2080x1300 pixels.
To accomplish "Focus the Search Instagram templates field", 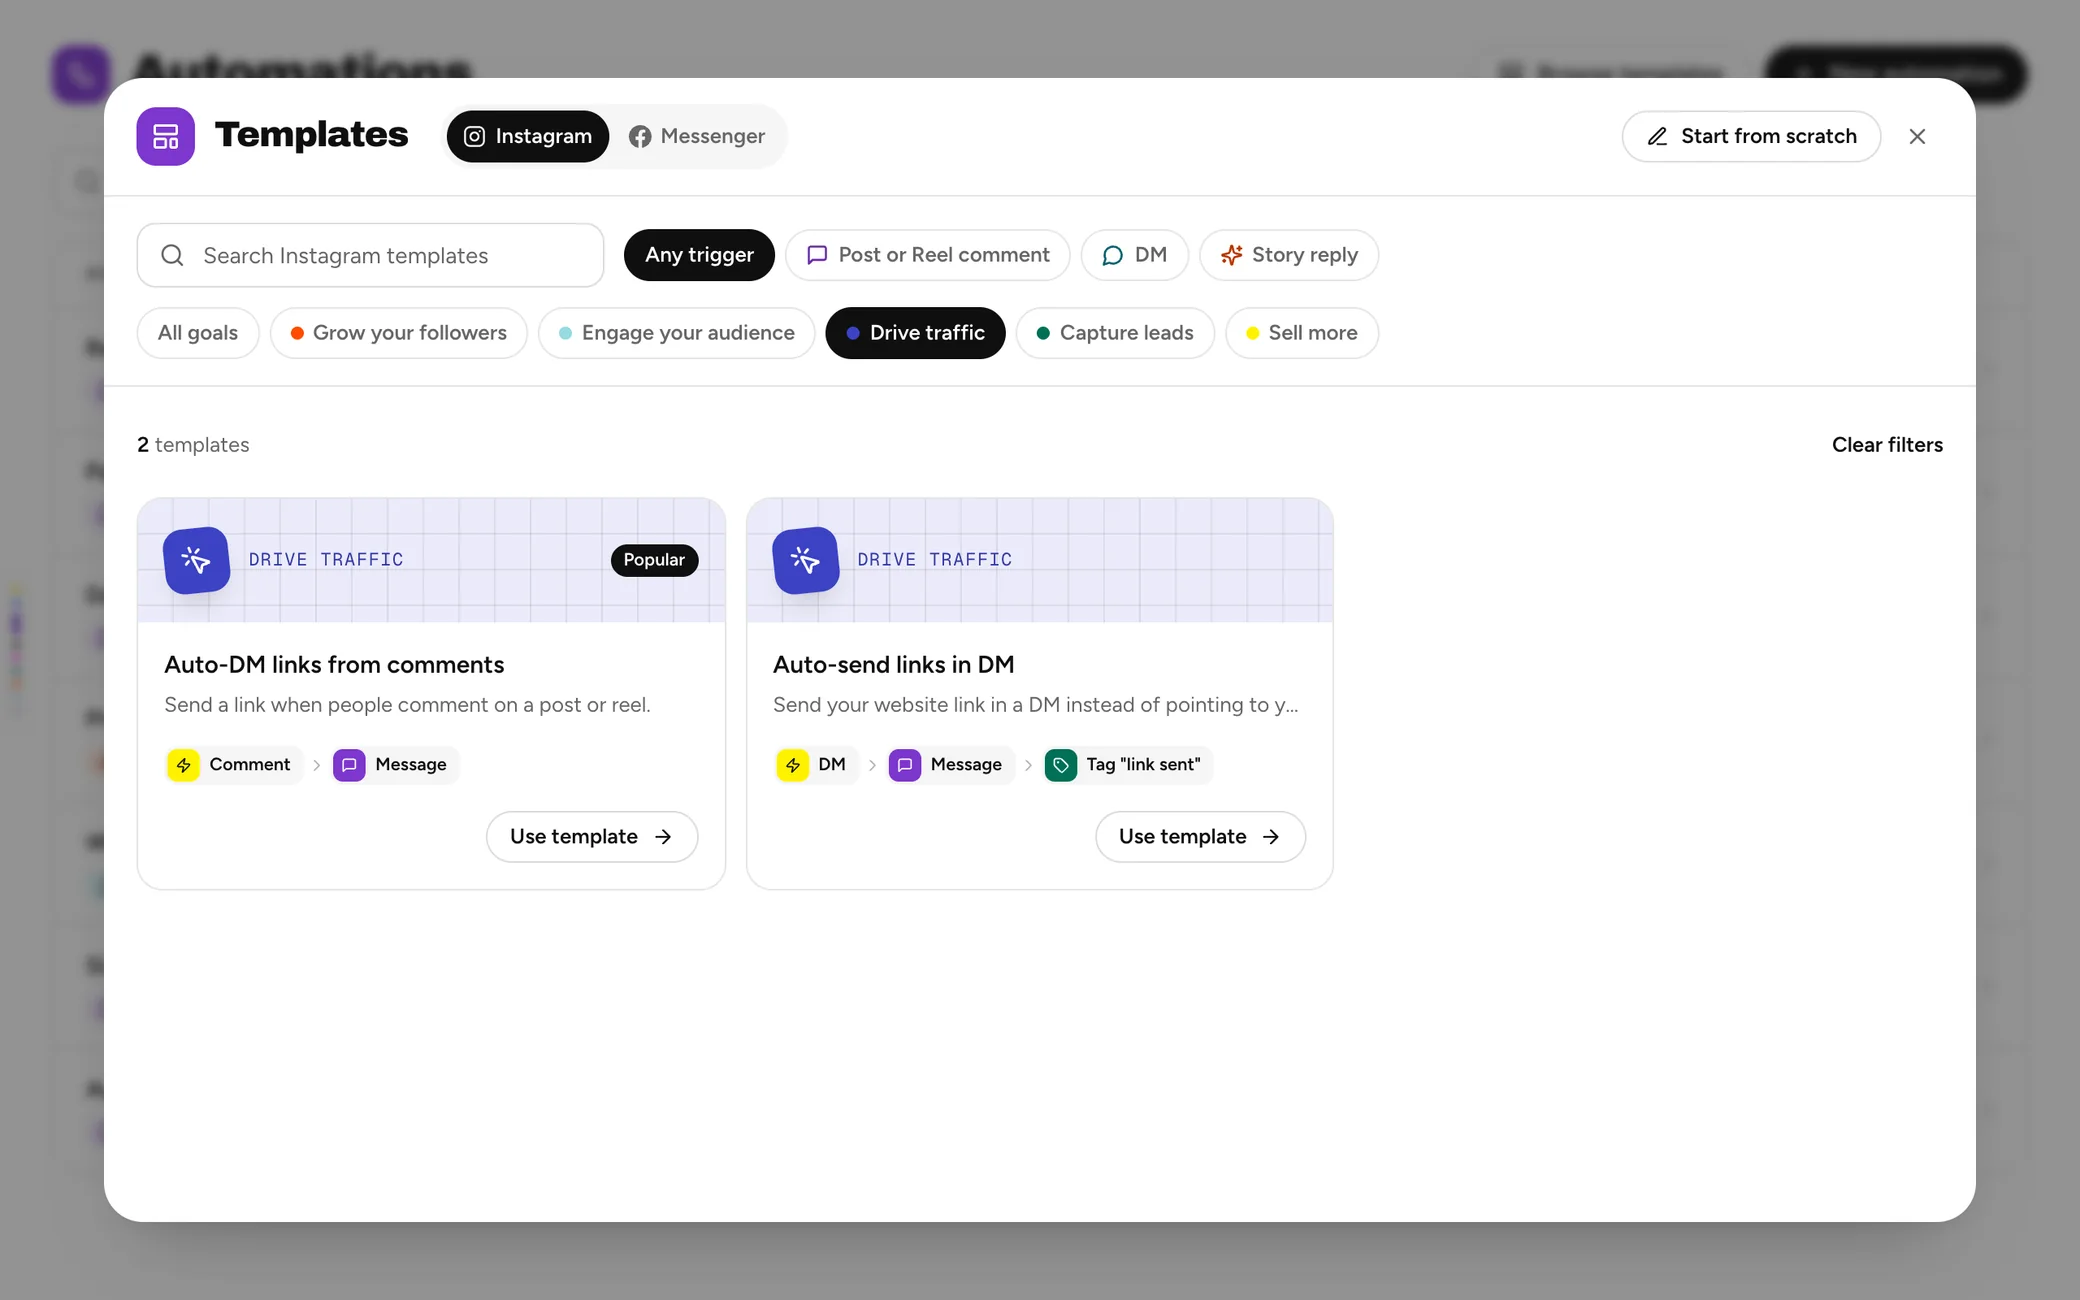I will point(370,255).
